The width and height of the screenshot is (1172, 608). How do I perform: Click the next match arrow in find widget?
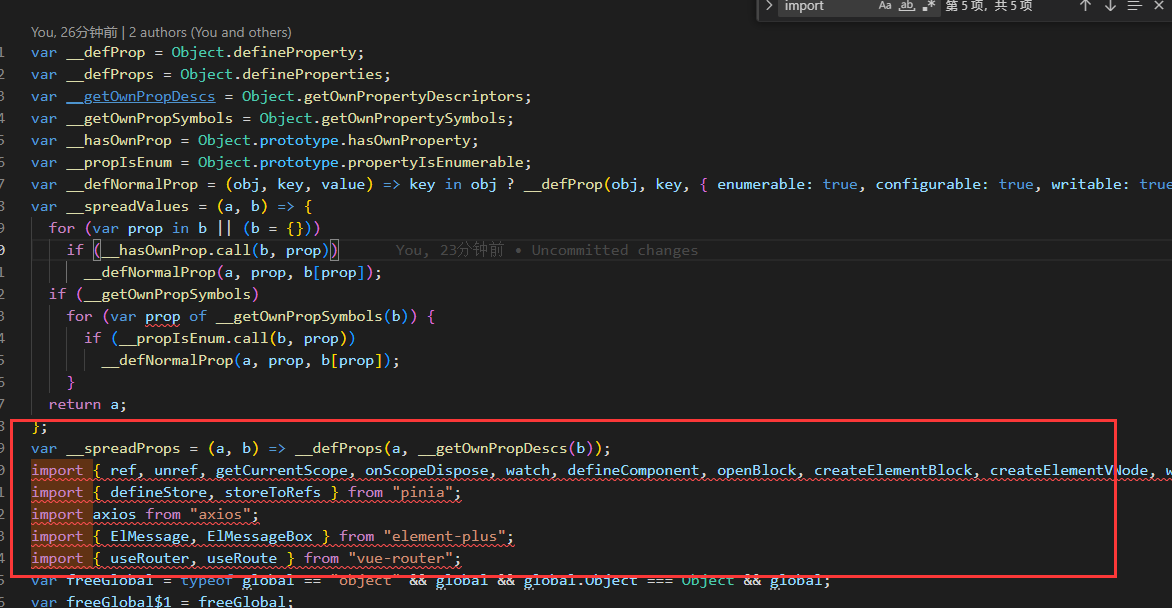[1110, 7]
